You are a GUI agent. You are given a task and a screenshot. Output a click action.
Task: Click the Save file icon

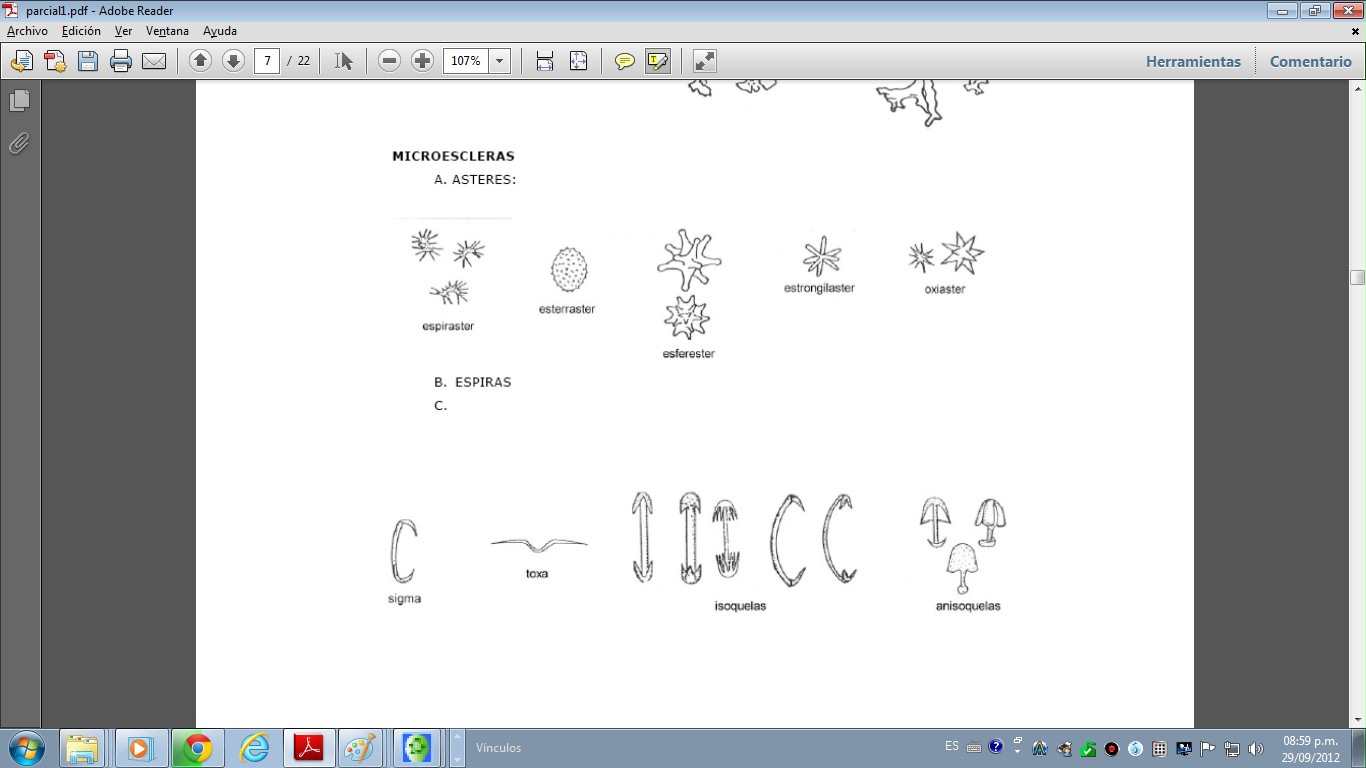click(88, 61)
